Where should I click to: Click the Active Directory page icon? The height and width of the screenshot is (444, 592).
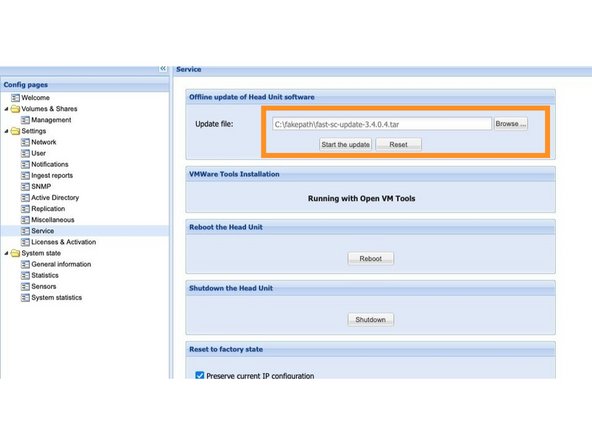coord(25,198)
